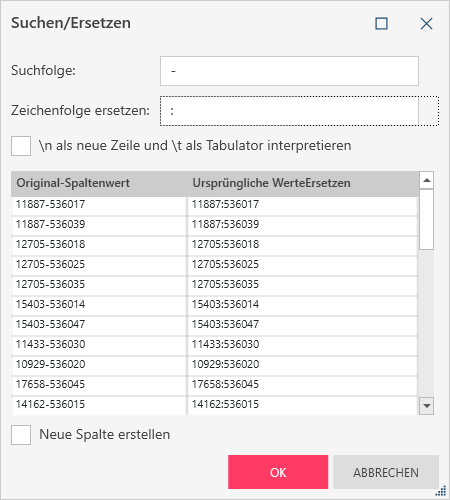The image size is (450, 500).
Task: Enable \n als neue Zeile interpretation checkbox
Action: coord(21,146)
